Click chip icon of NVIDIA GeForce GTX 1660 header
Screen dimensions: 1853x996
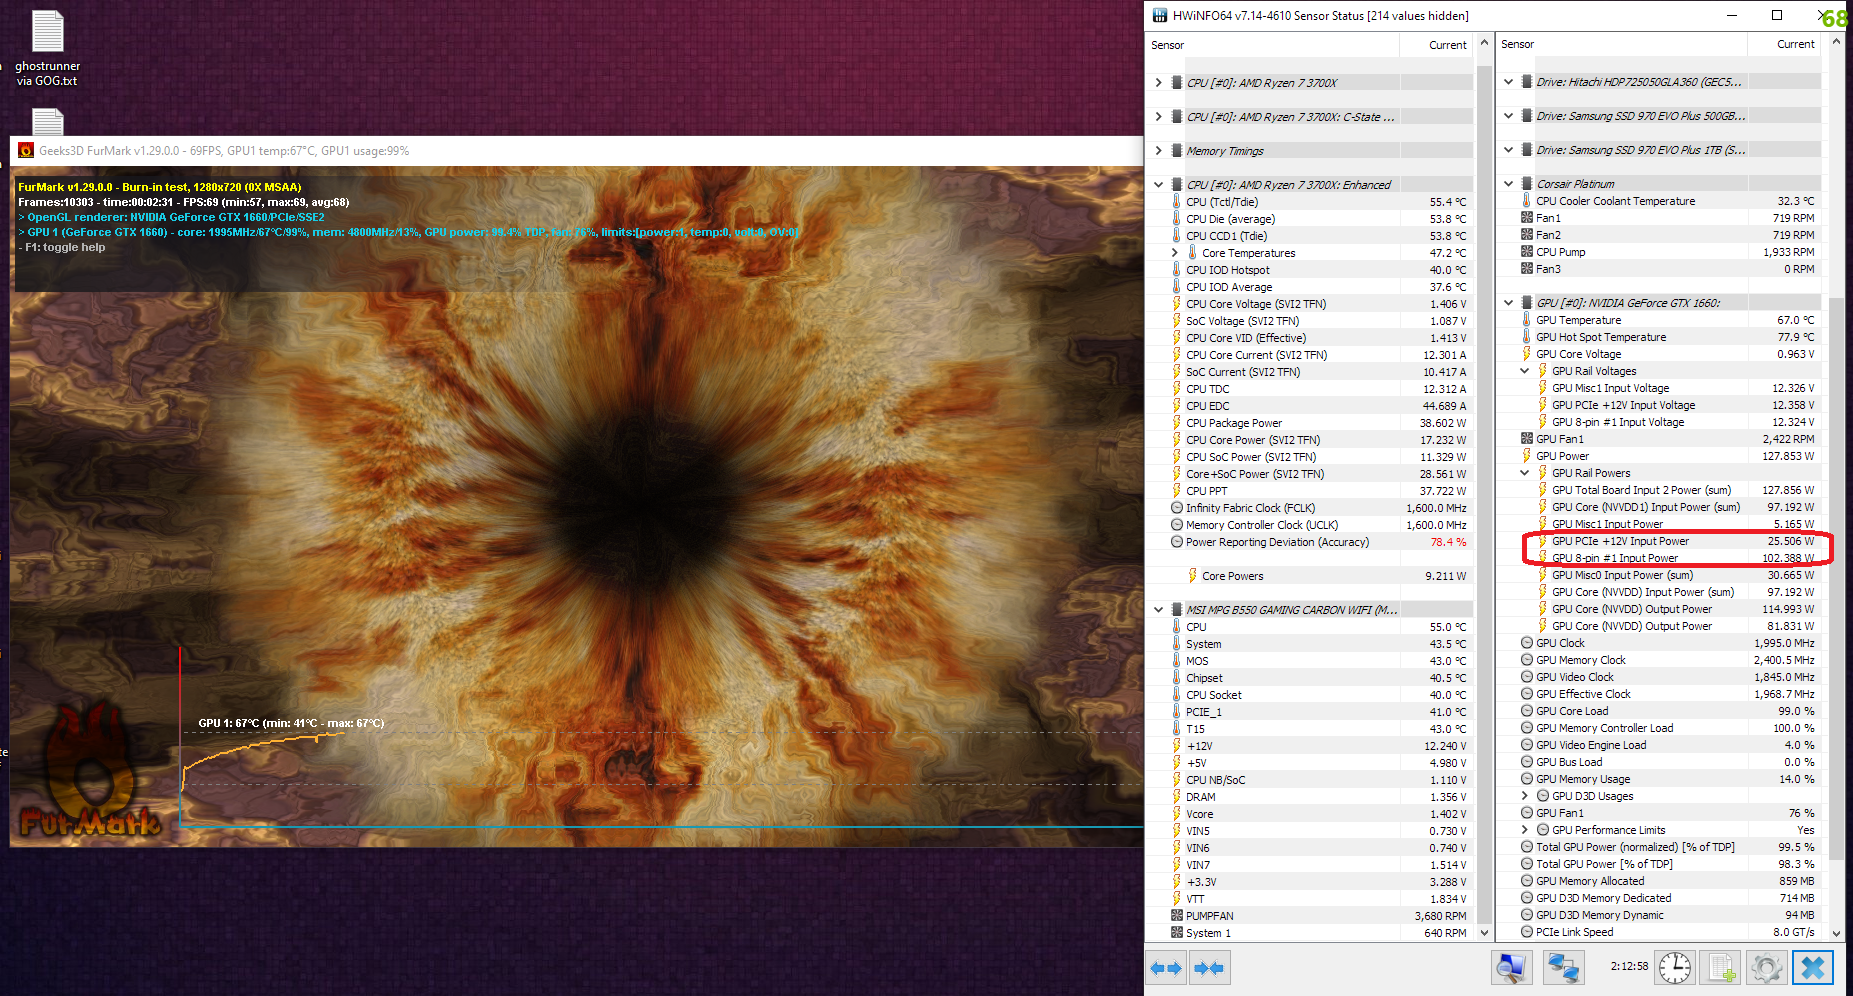tap(1527, 303)
